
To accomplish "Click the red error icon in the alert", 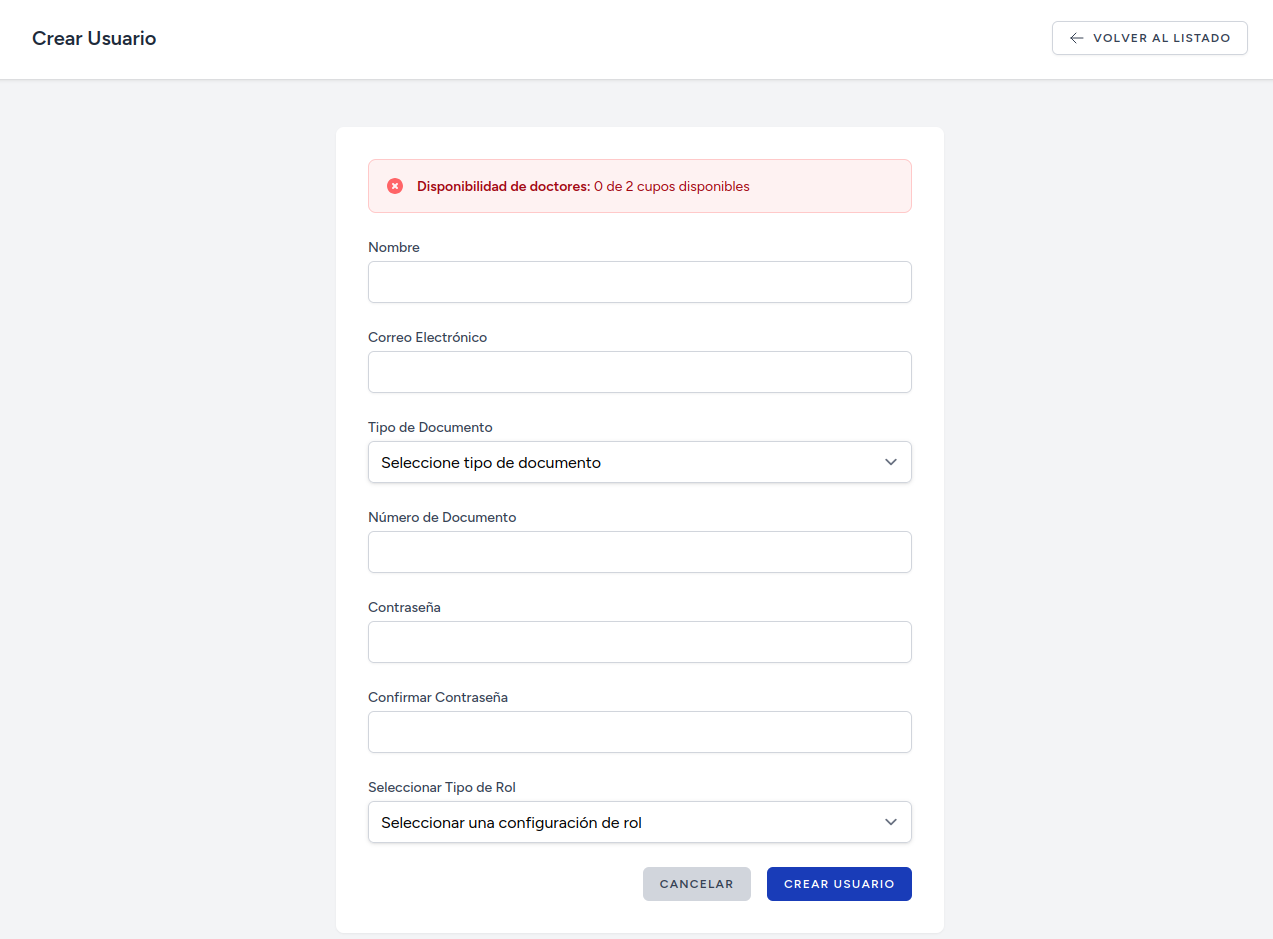I will 395,186.
